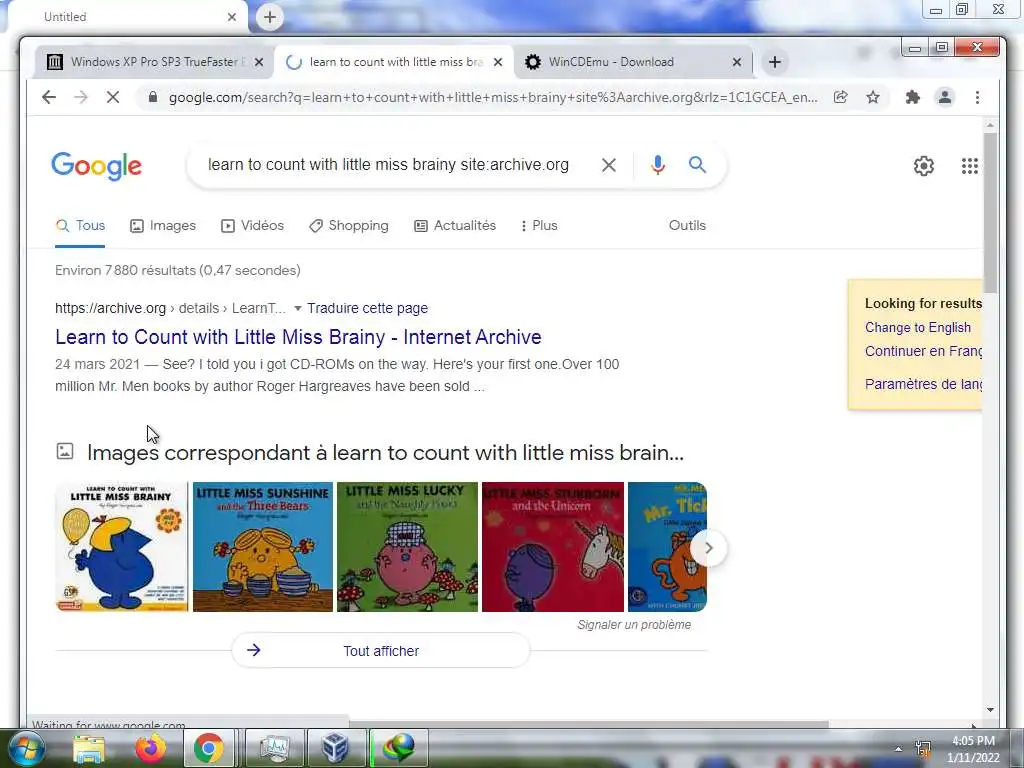The image size is (1024, 768).
Task: Open the Mr. Tickle image thumbnail
Action: click(667, 547)
